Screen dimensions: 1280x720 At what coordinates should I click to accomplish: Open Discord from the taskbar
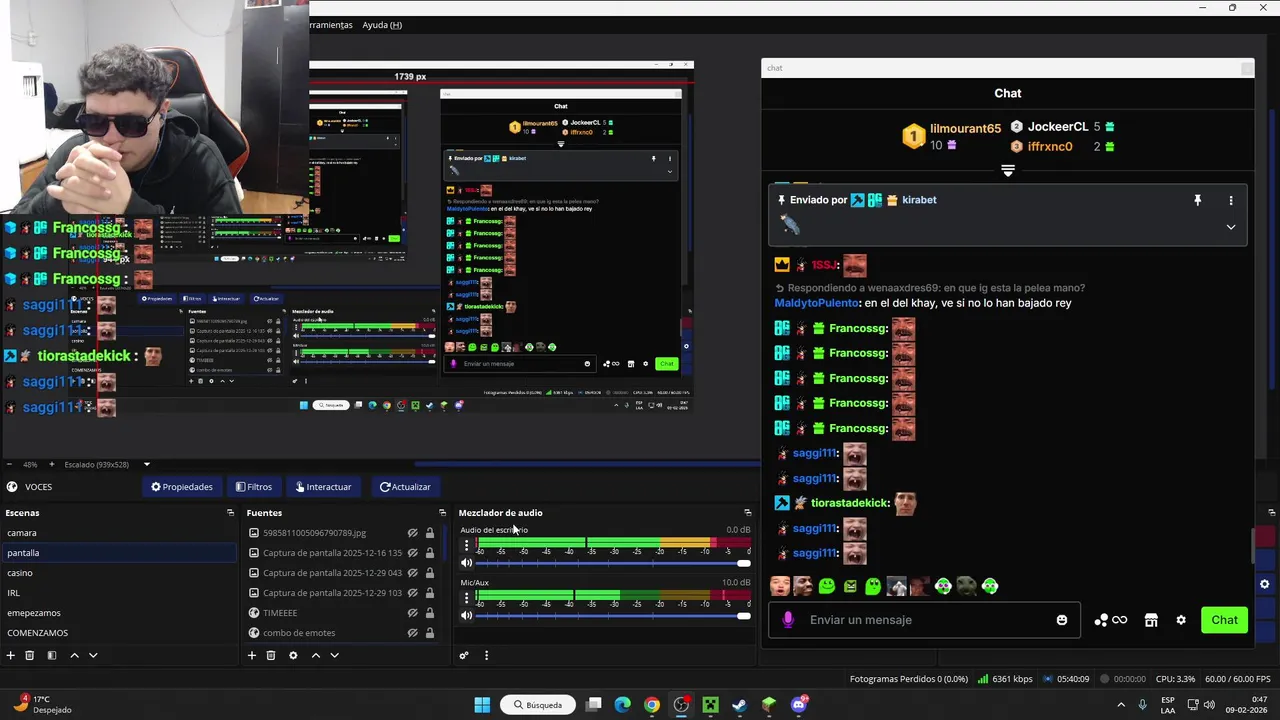[x=798, y=705]
